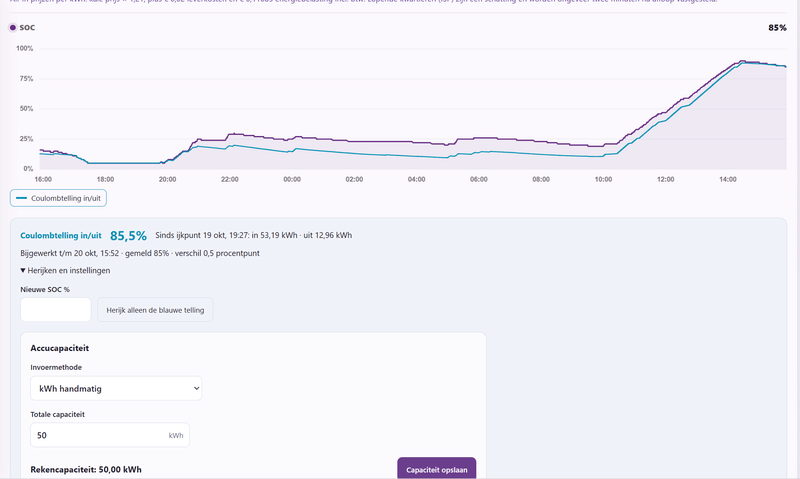Click the Rekencapaciteit: 50,00 kWh text
This screenshot has width=800, height=479.
coord(86,469)
